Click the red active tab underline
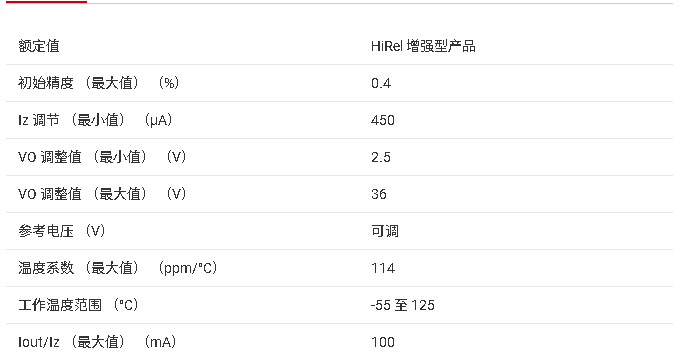Image resolution: width=682 pixels, height=360 pixels. (x=47, y=2)
